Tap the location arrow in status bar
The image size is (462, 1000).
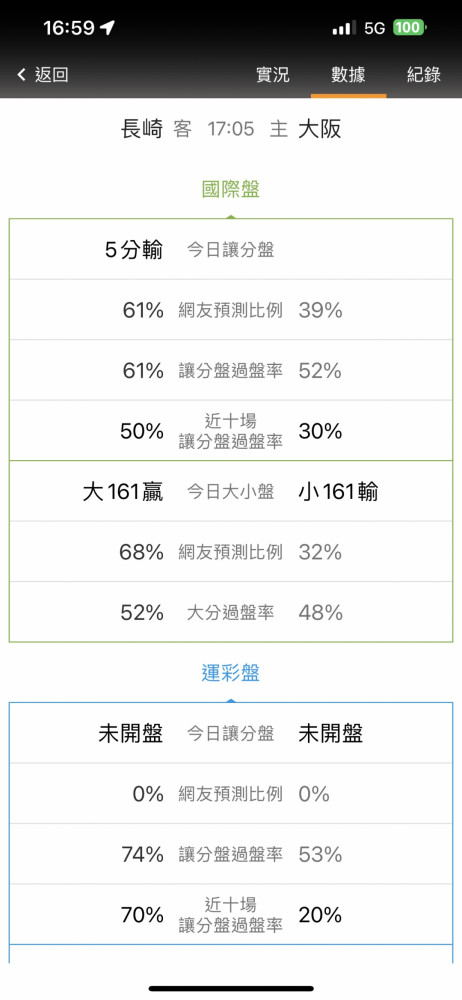(108, 28)
